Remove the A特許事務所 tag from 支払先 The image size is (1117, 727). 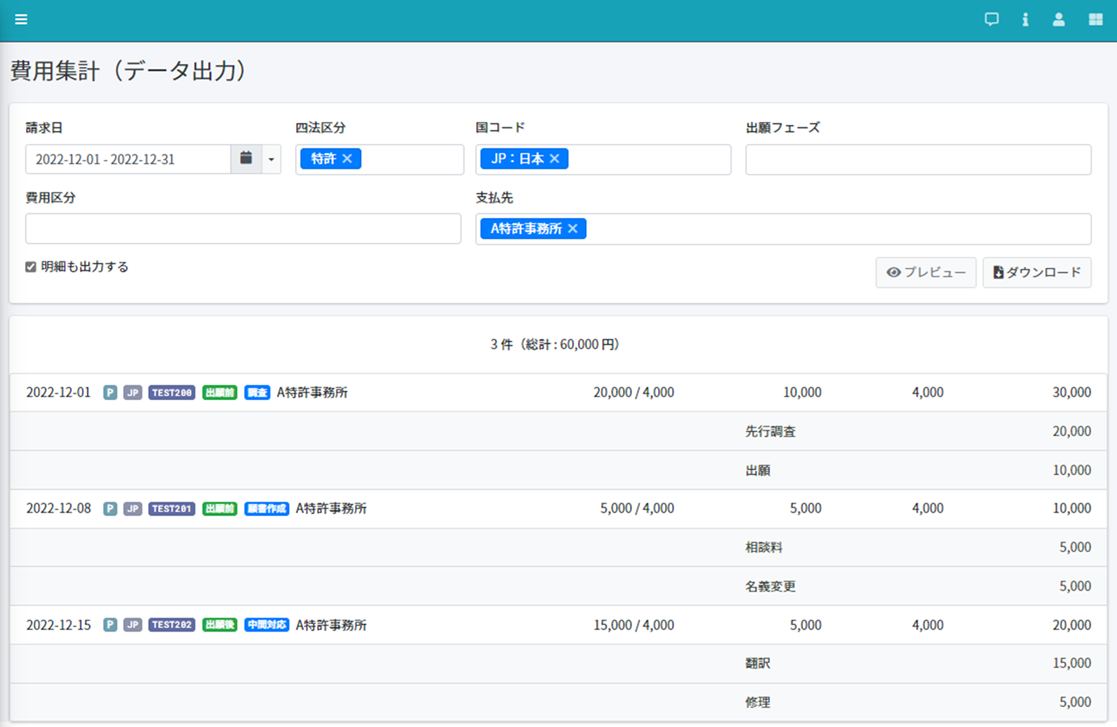point(573,229)
